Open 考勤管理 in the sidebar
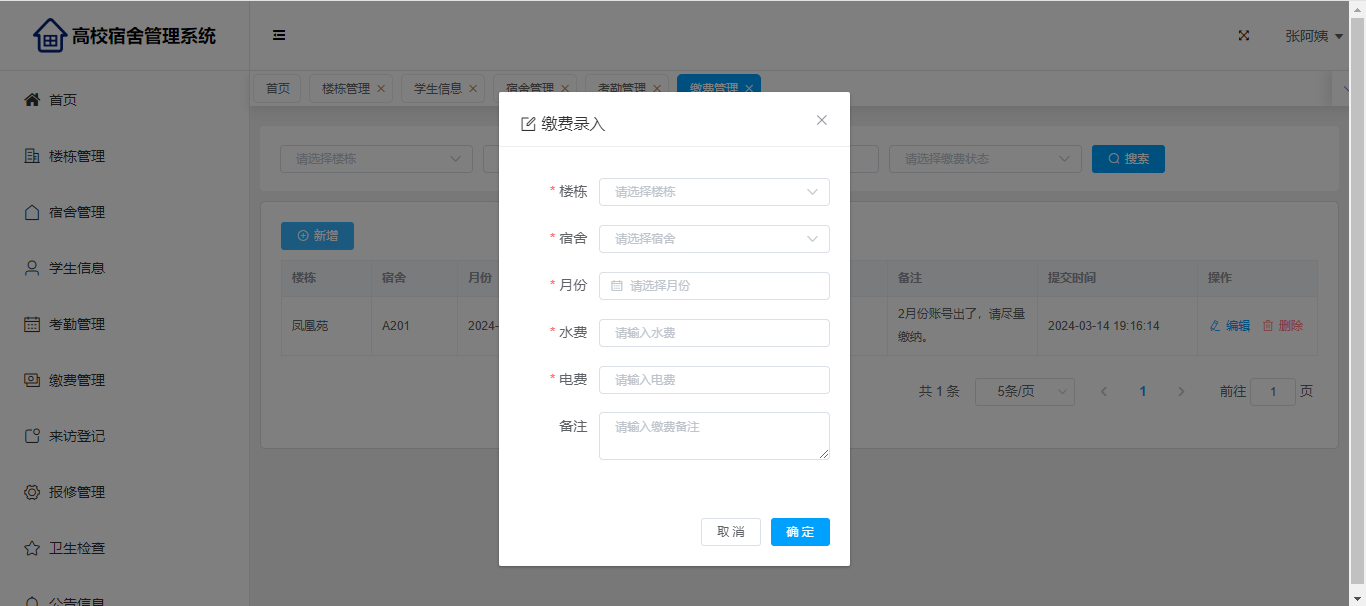 pos(77,324)
